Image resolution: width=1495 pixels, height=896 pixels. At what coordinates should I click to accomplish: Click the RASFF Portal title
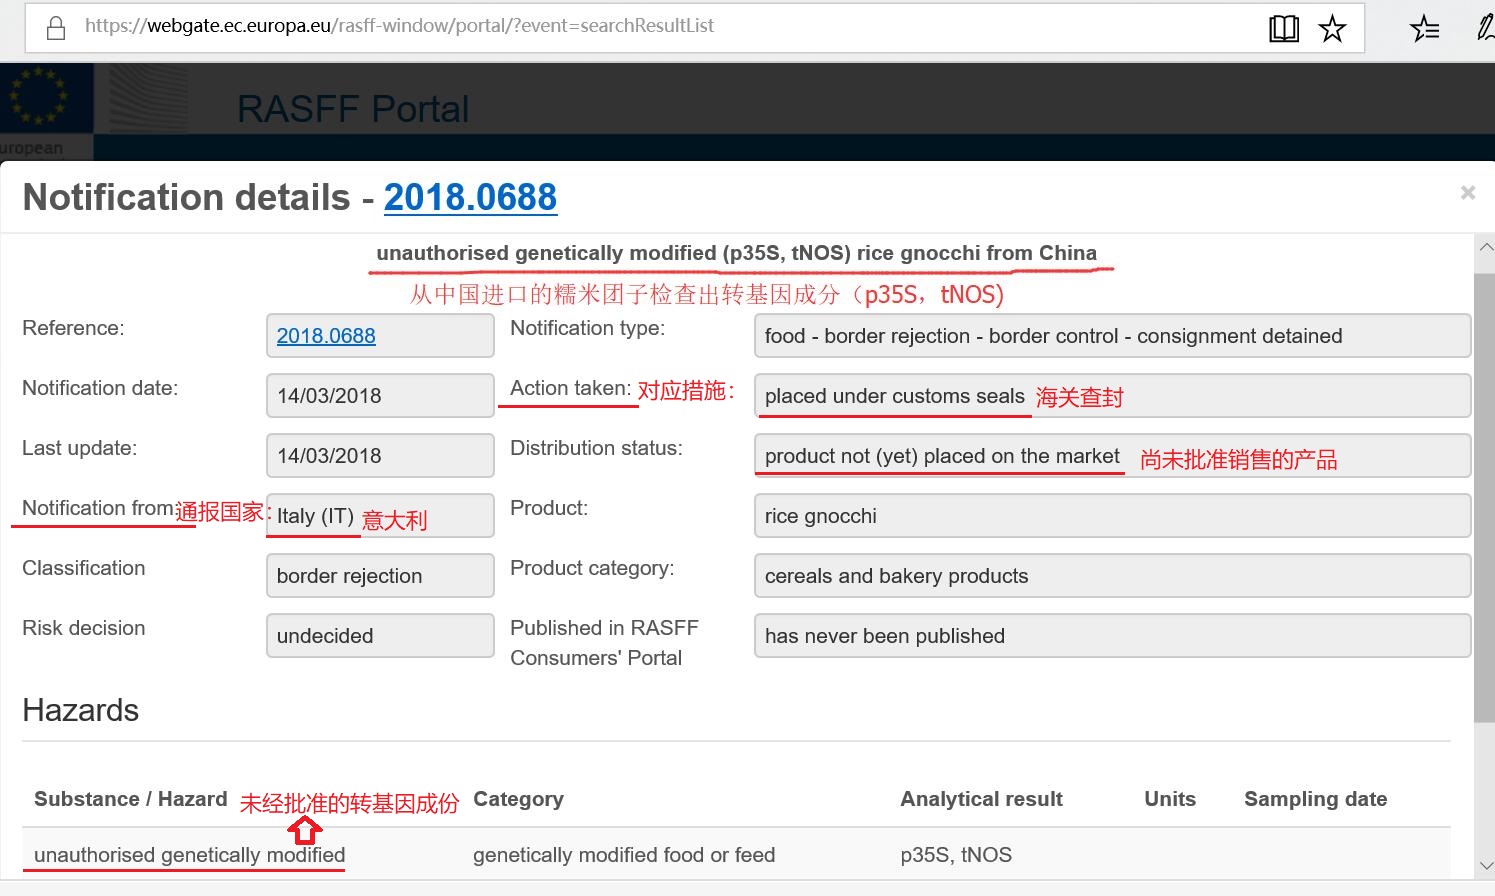[353, 109]
